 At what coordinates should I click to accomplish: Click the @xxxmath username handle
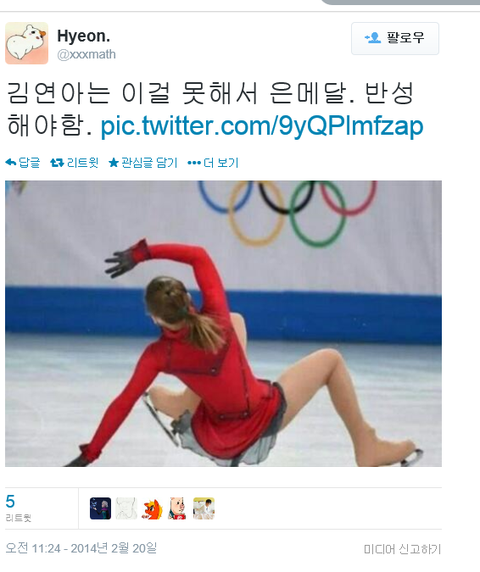pyautogui.click(x=86, y=54)
